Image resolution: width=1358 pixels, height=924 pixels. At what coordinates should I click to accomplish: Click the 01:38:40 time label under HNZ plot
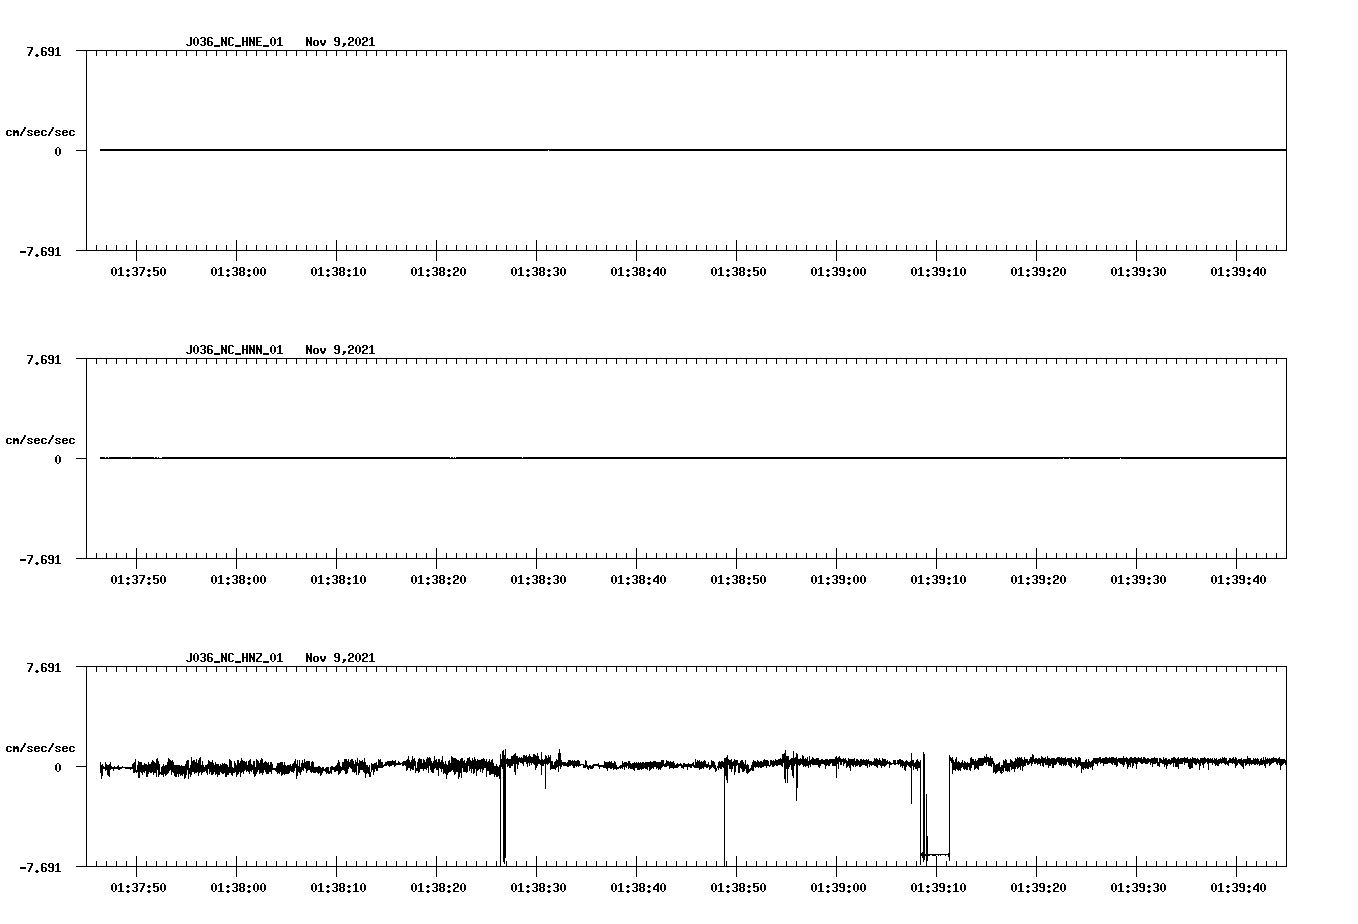pyautogui.click(x=638, y=888)
